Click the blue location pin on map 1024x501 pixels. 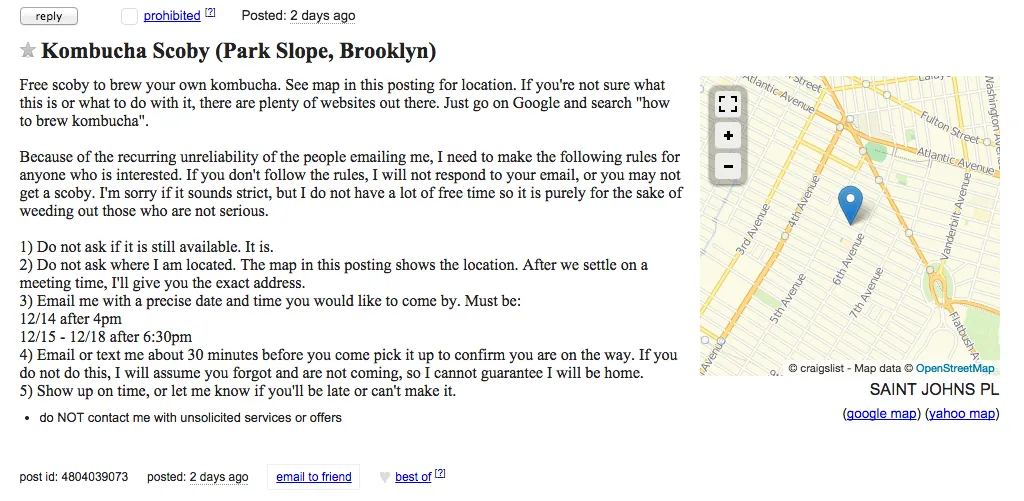pyautogui.click(x=850, y=204)
